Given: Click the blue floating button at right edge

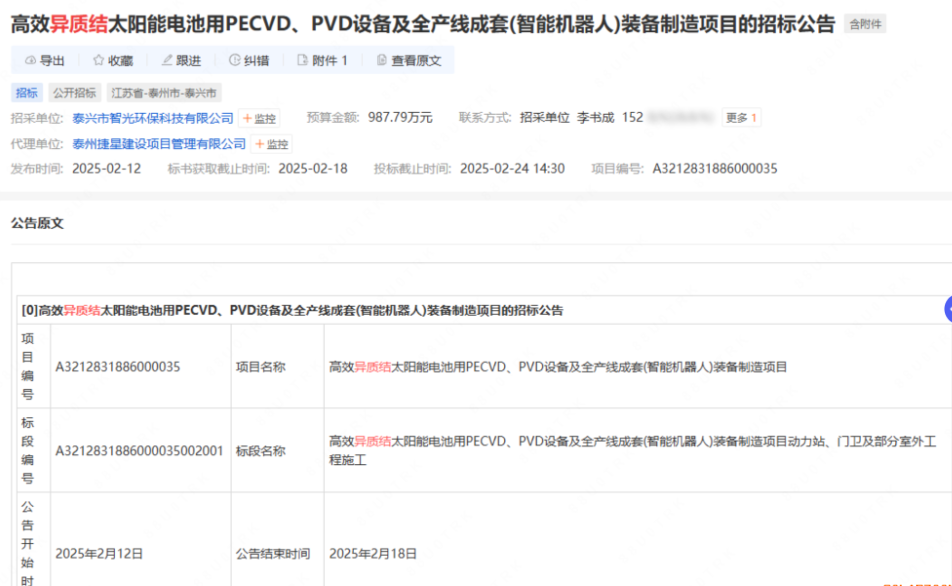Looking at the screenshot, I should pyautogui.click(x=946, y=309).
